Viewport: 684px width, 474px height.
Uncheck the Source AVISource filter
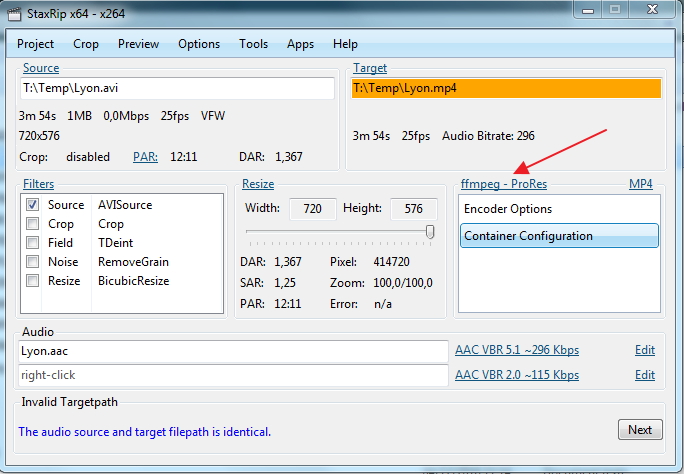pos(32,205)
